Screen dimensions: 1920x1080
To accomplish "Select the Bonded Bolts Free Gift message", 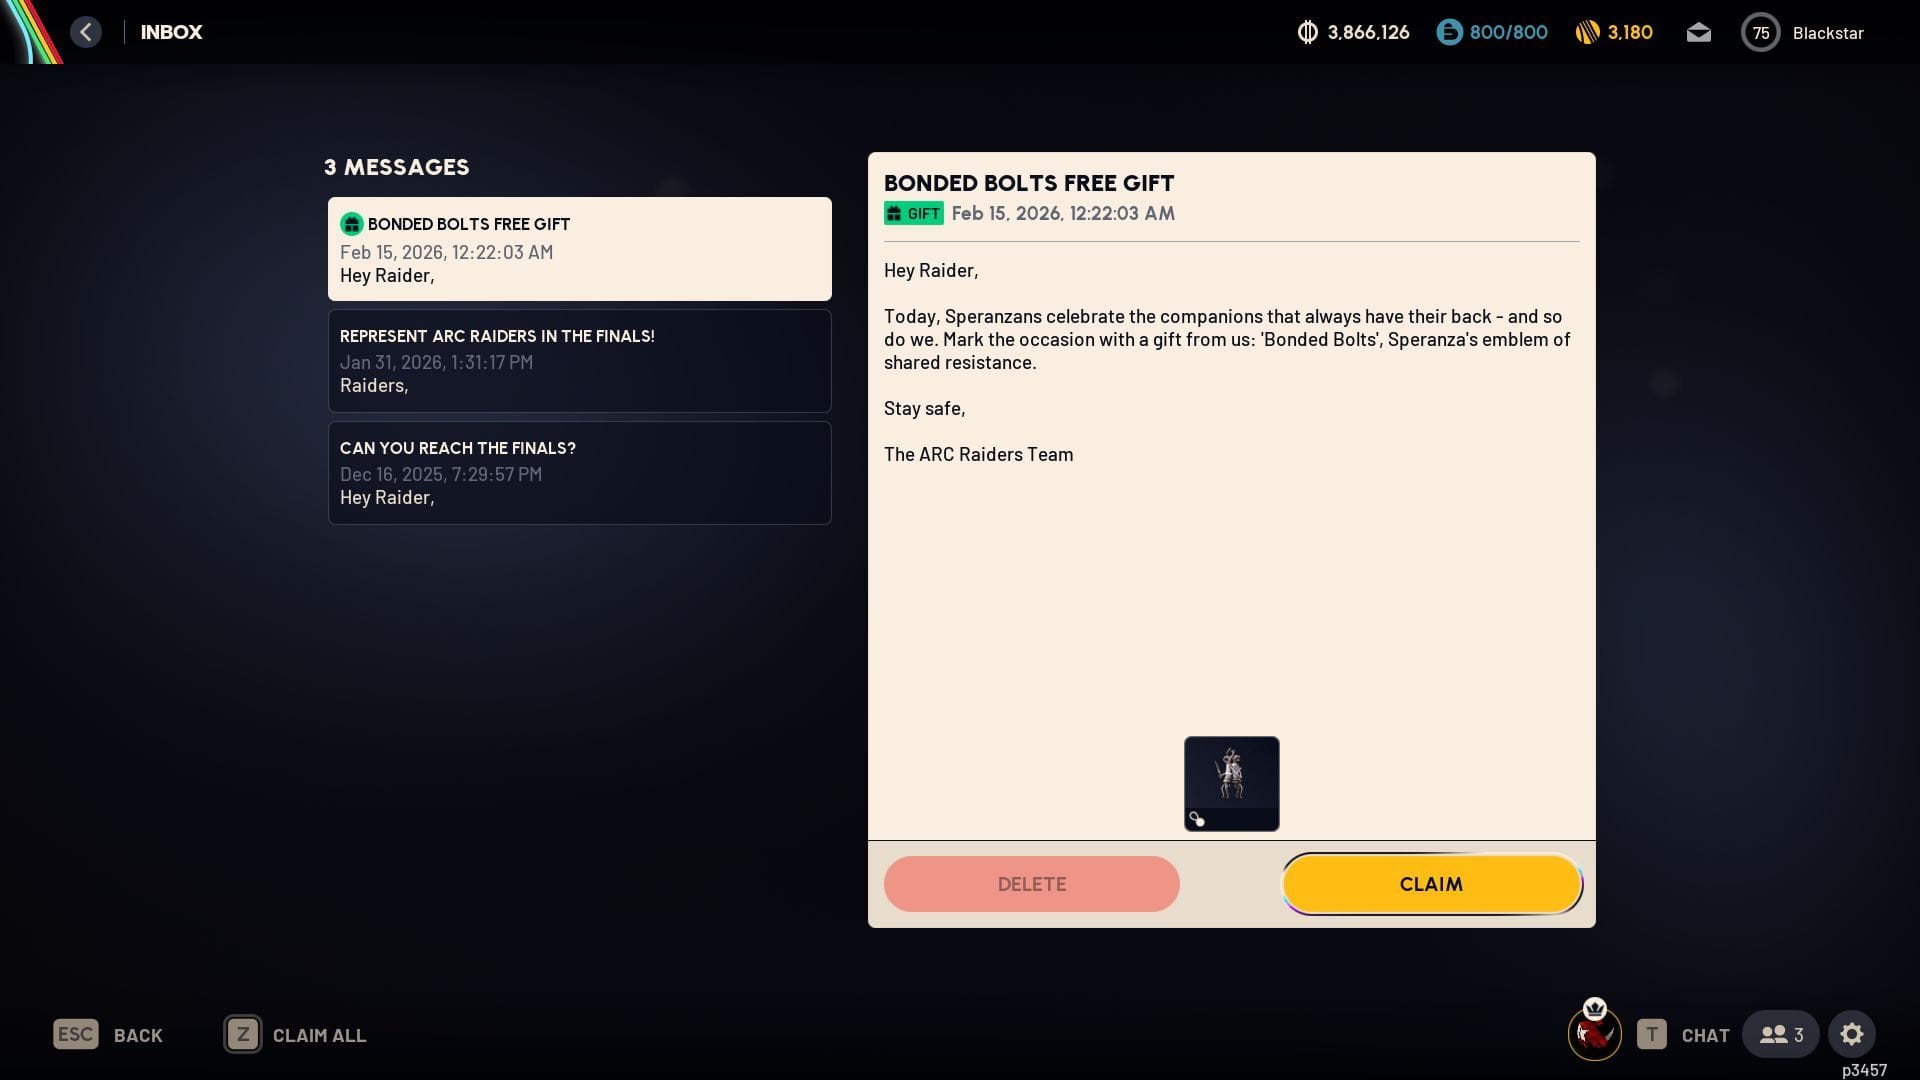I will point(579,249).
